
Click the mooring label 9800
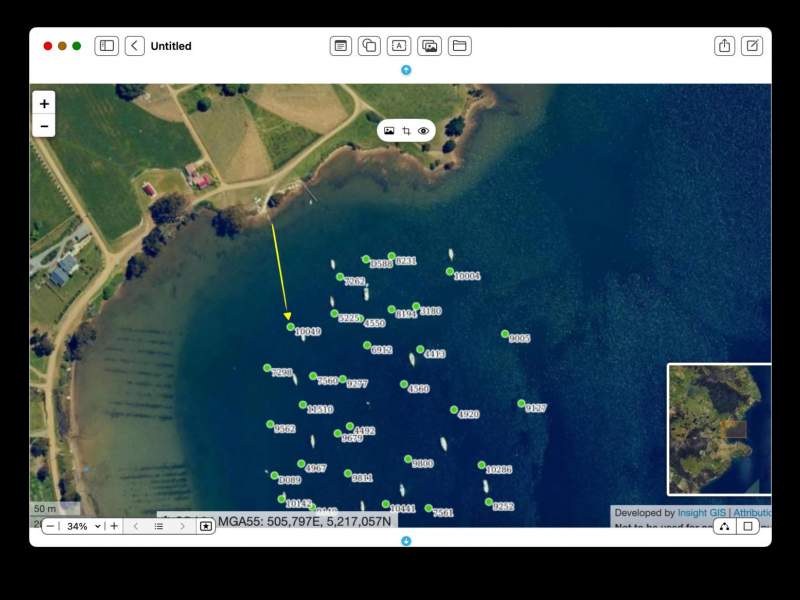point(423,464)
